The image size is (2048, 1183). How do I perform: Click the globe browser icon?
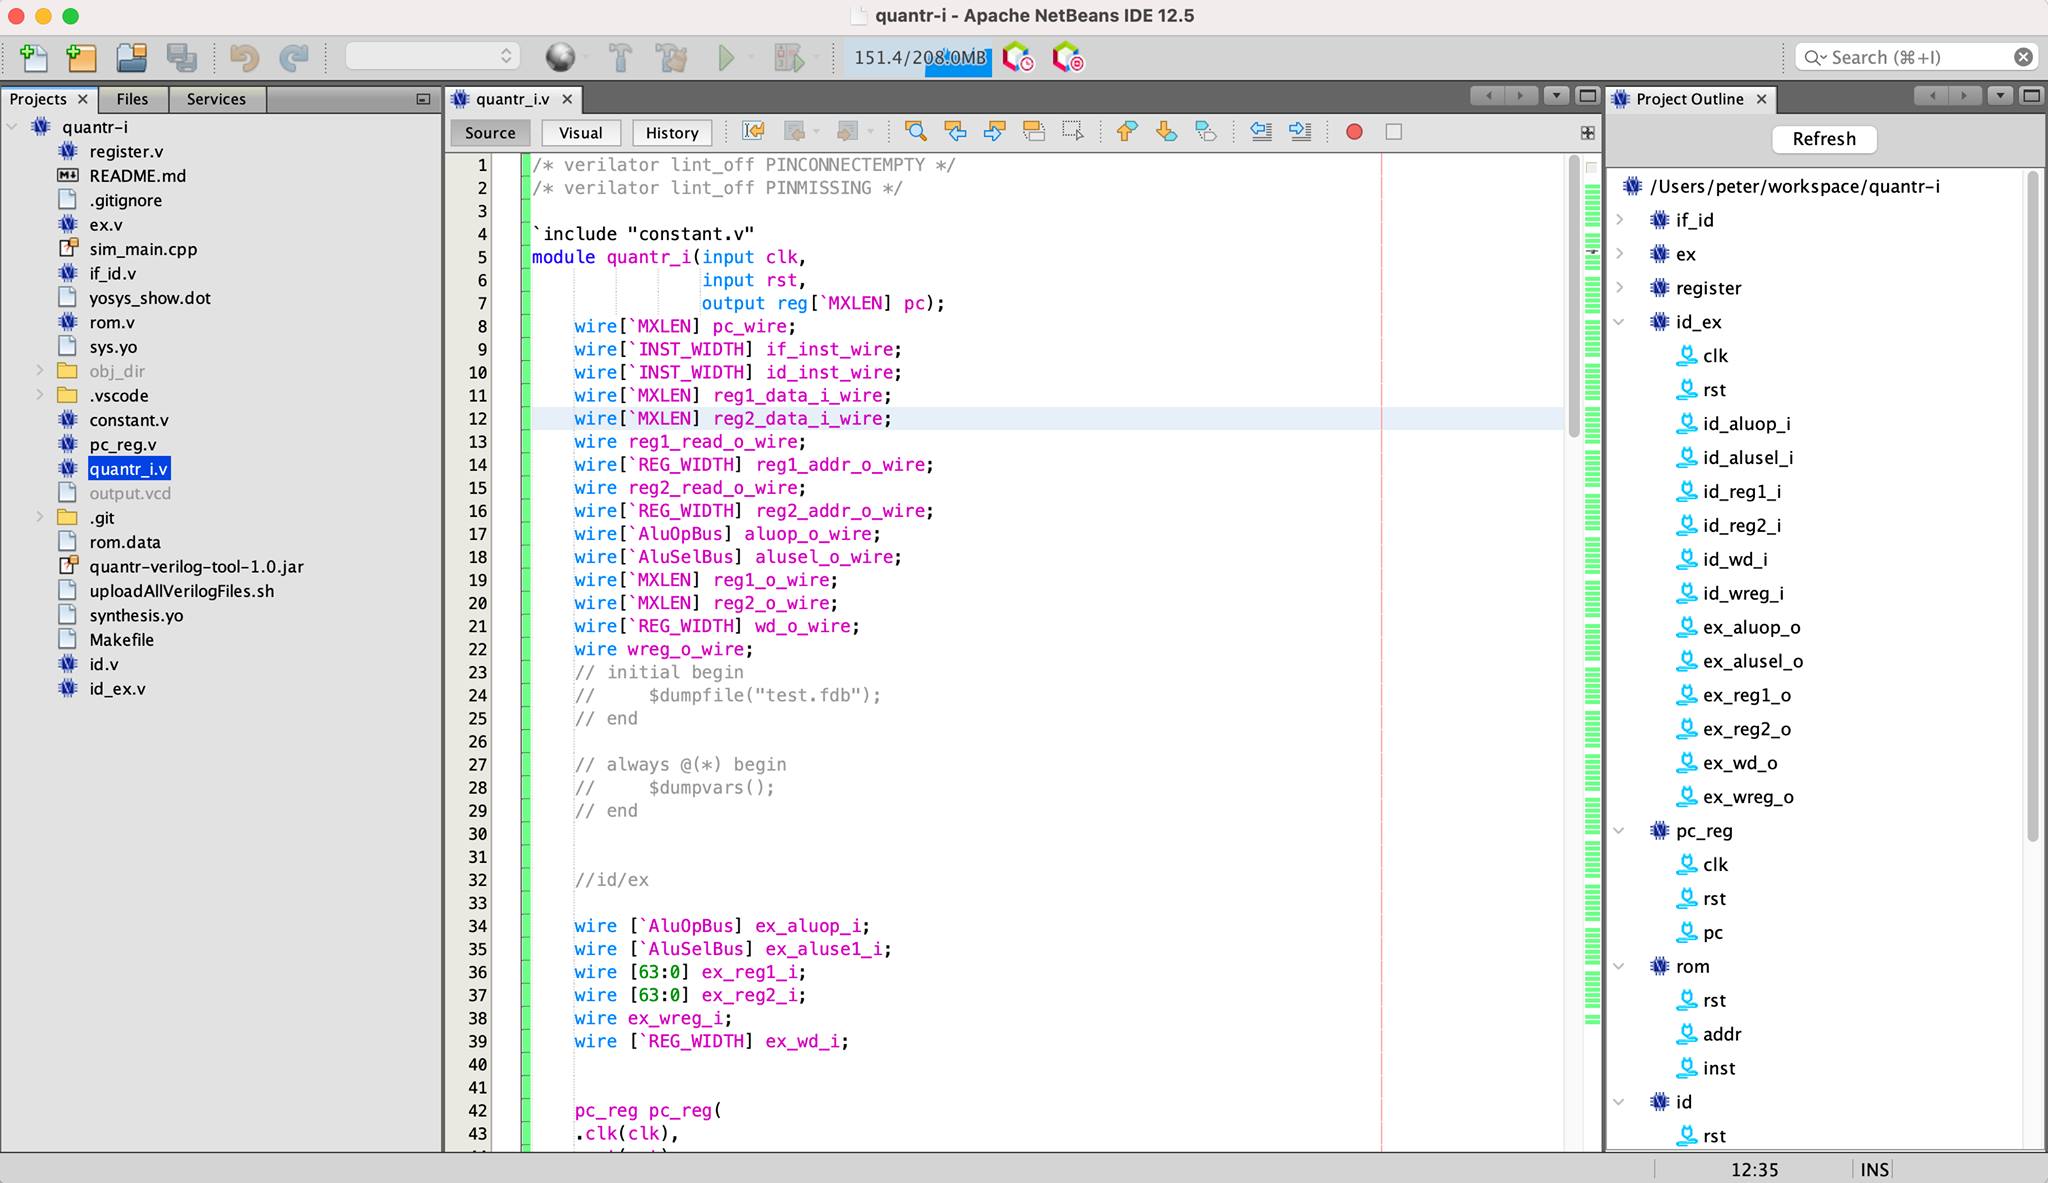560,57
